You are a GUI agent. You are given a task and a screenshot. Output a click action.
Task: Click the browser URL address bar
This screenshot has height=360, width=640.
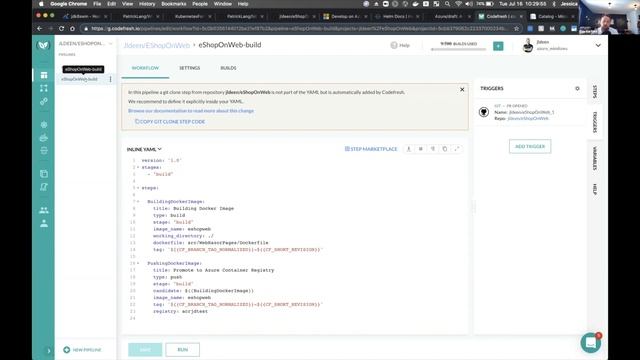(x=299, y=29)
